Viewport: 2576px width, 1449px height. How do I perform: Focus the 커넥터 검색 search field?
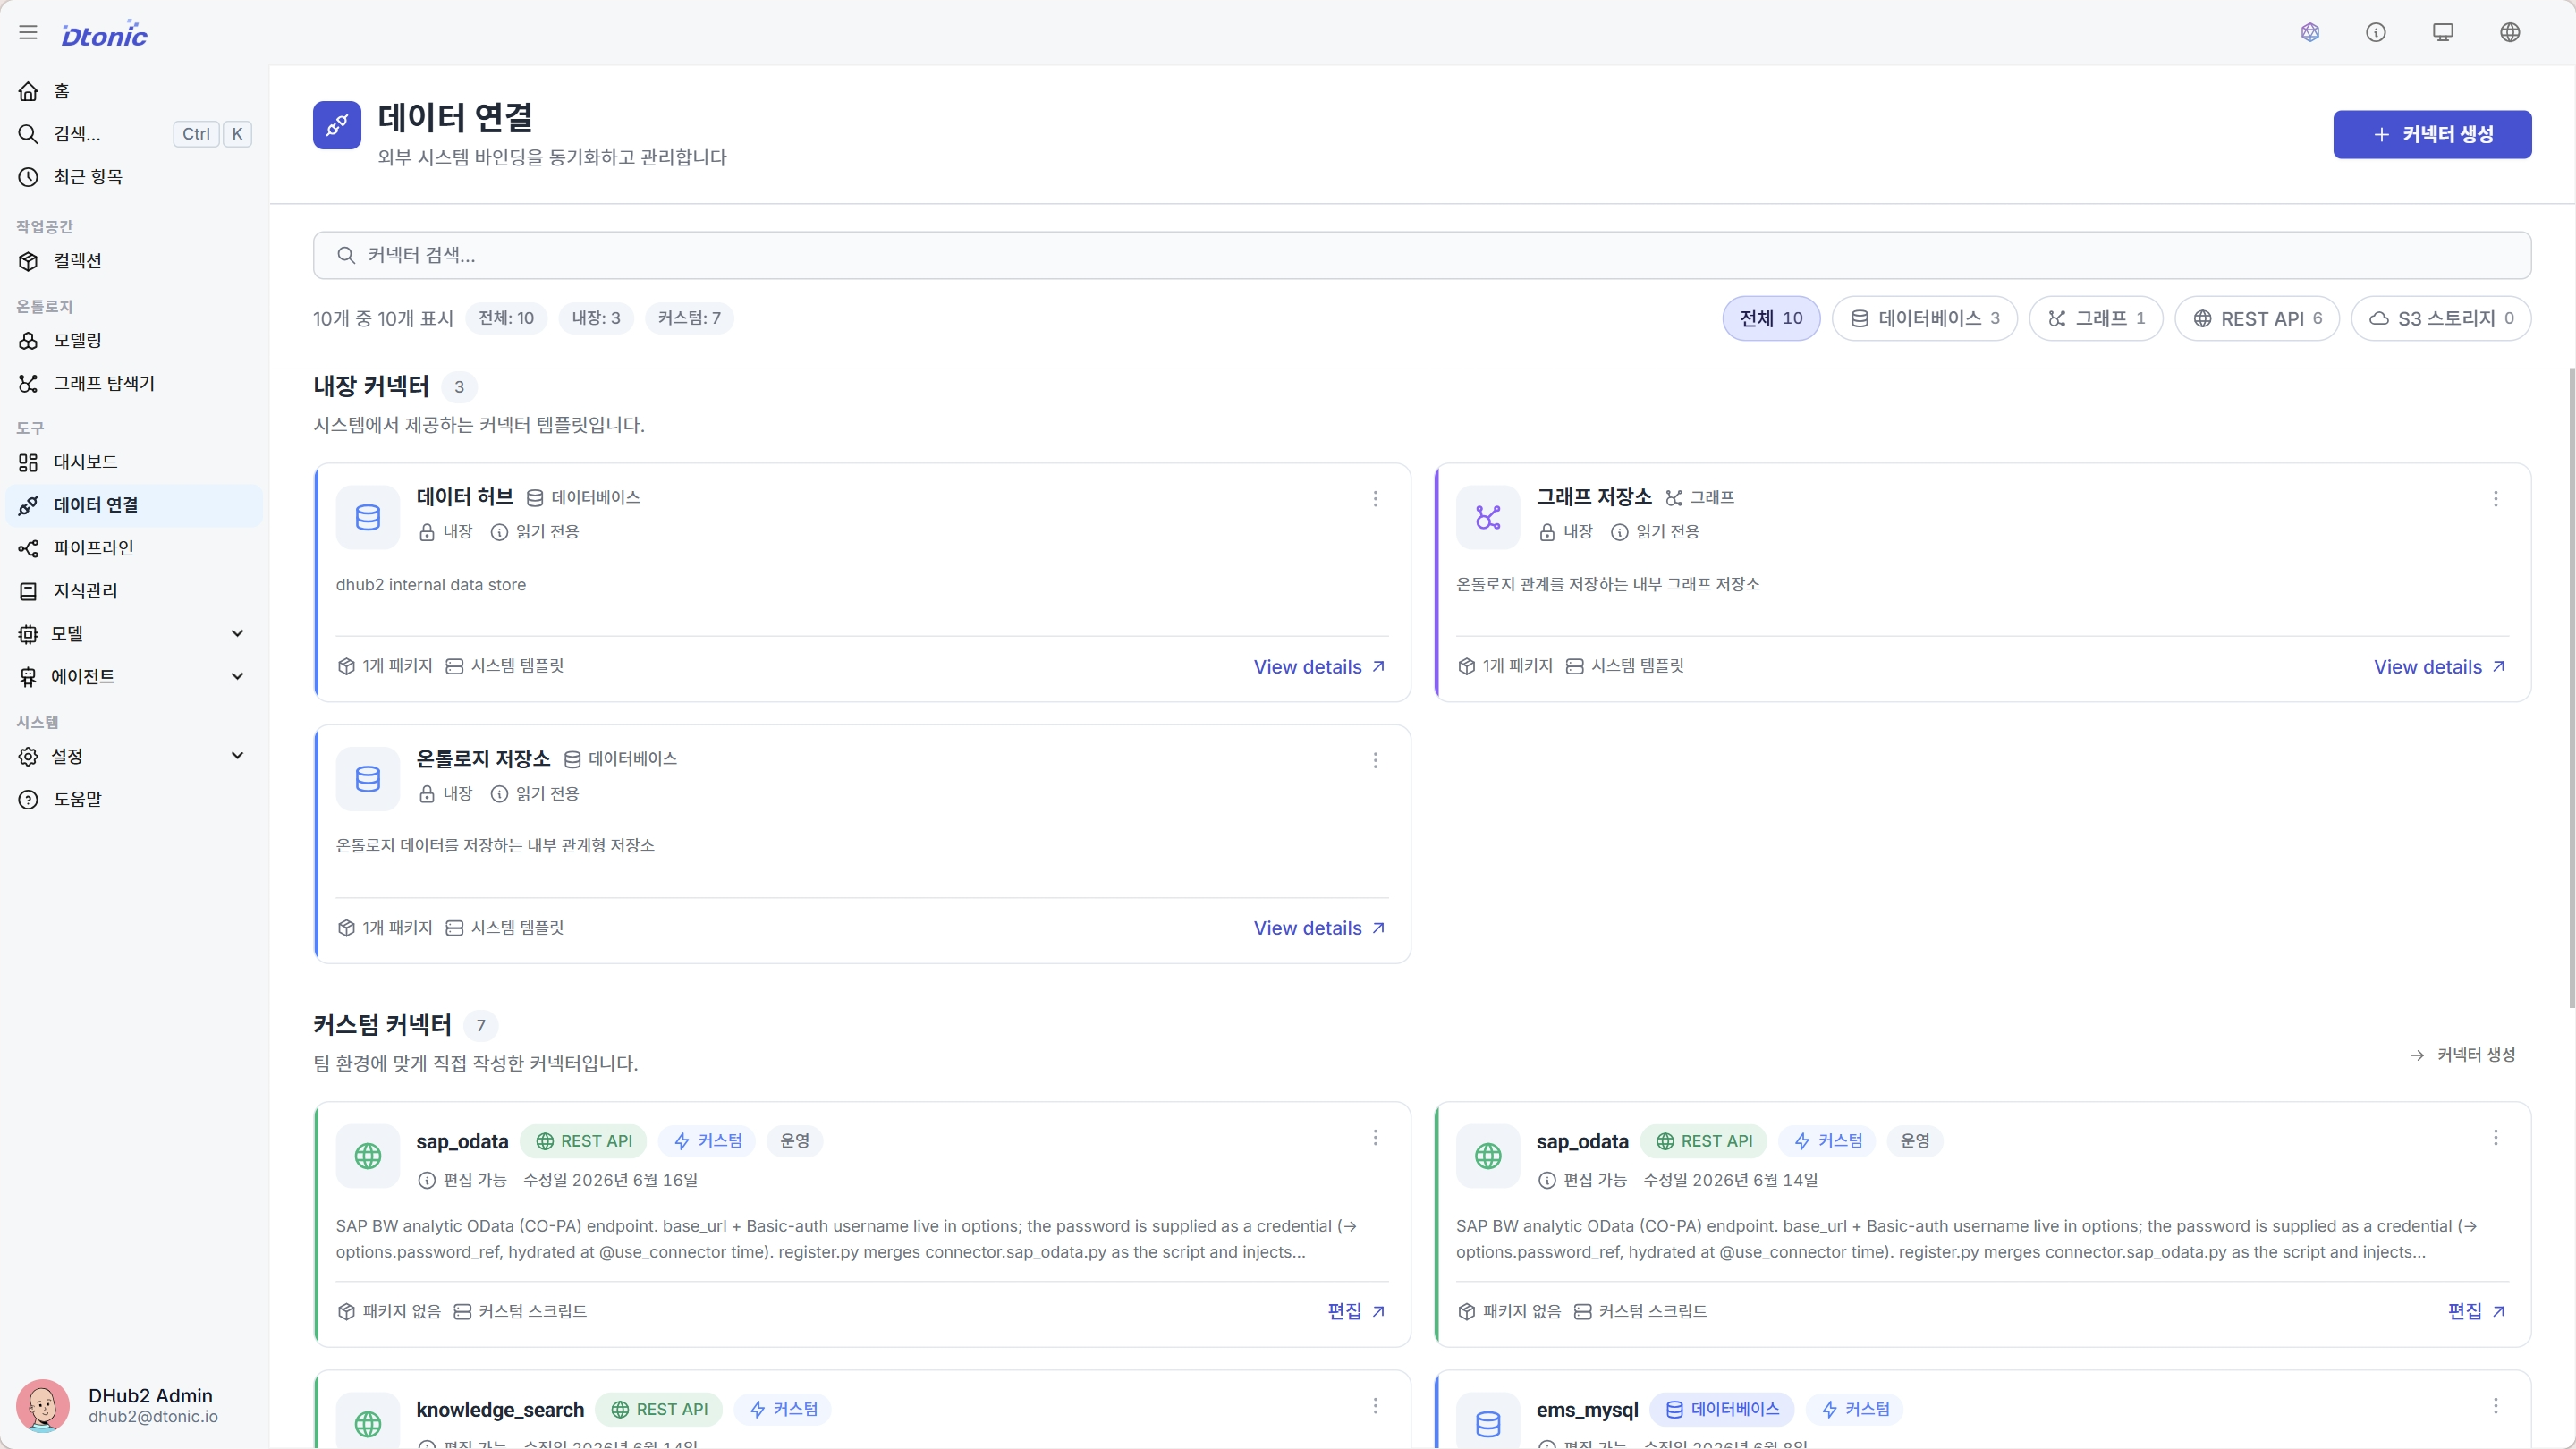tap(1422, 255)
